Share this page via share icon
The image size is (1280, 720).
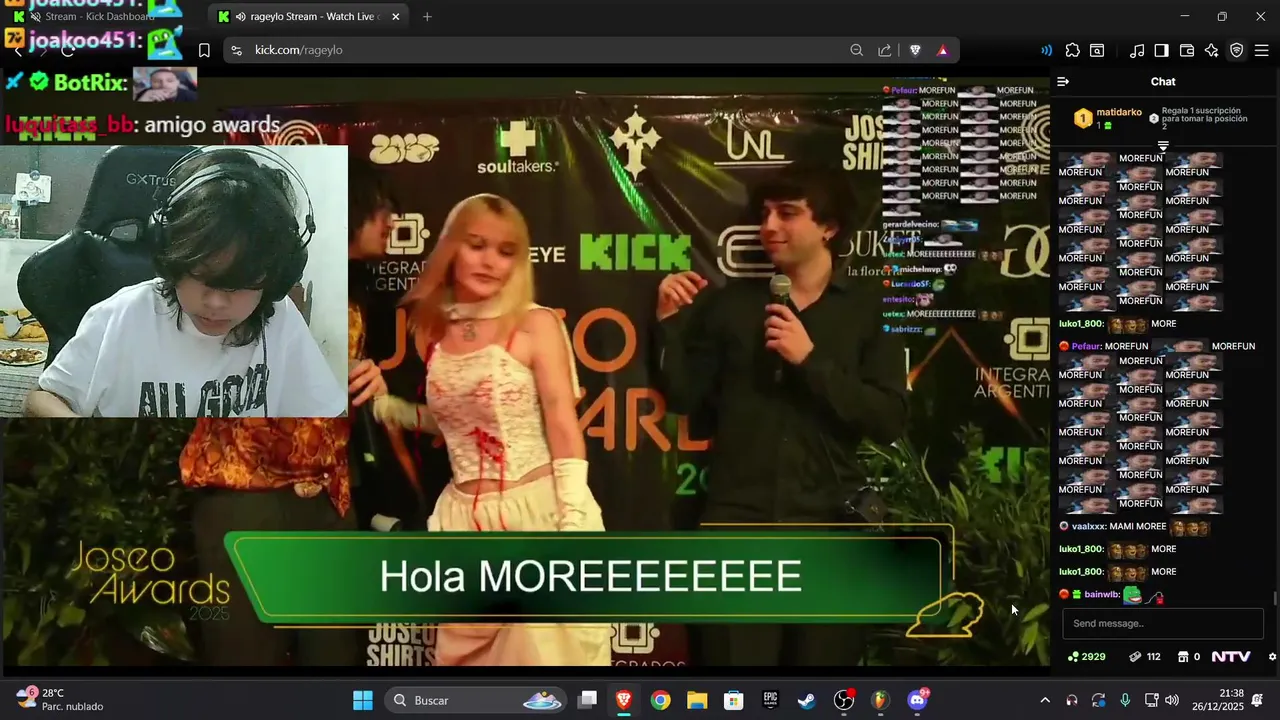click(x=885, y=50)
